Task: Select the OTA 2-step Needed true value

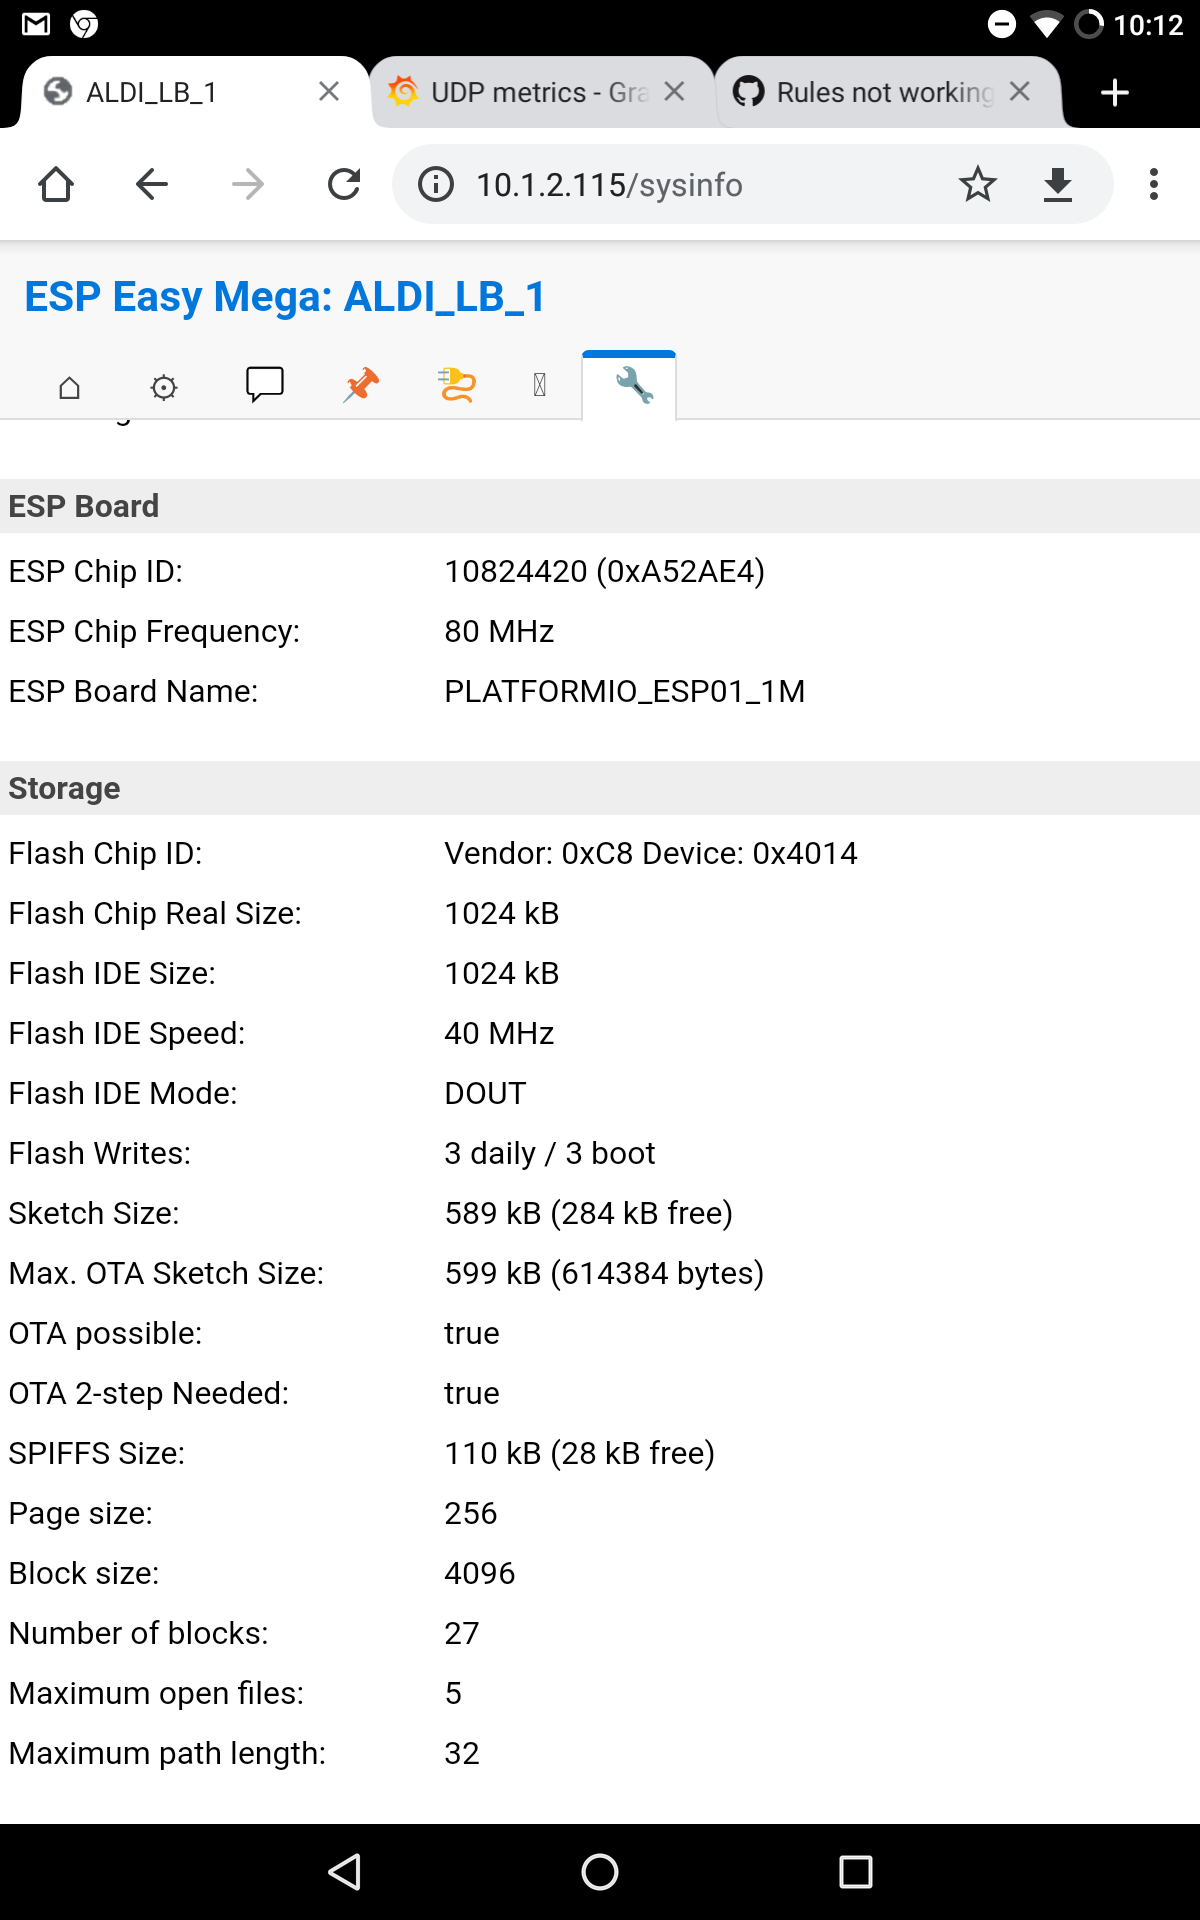Action: (471, 1393)
